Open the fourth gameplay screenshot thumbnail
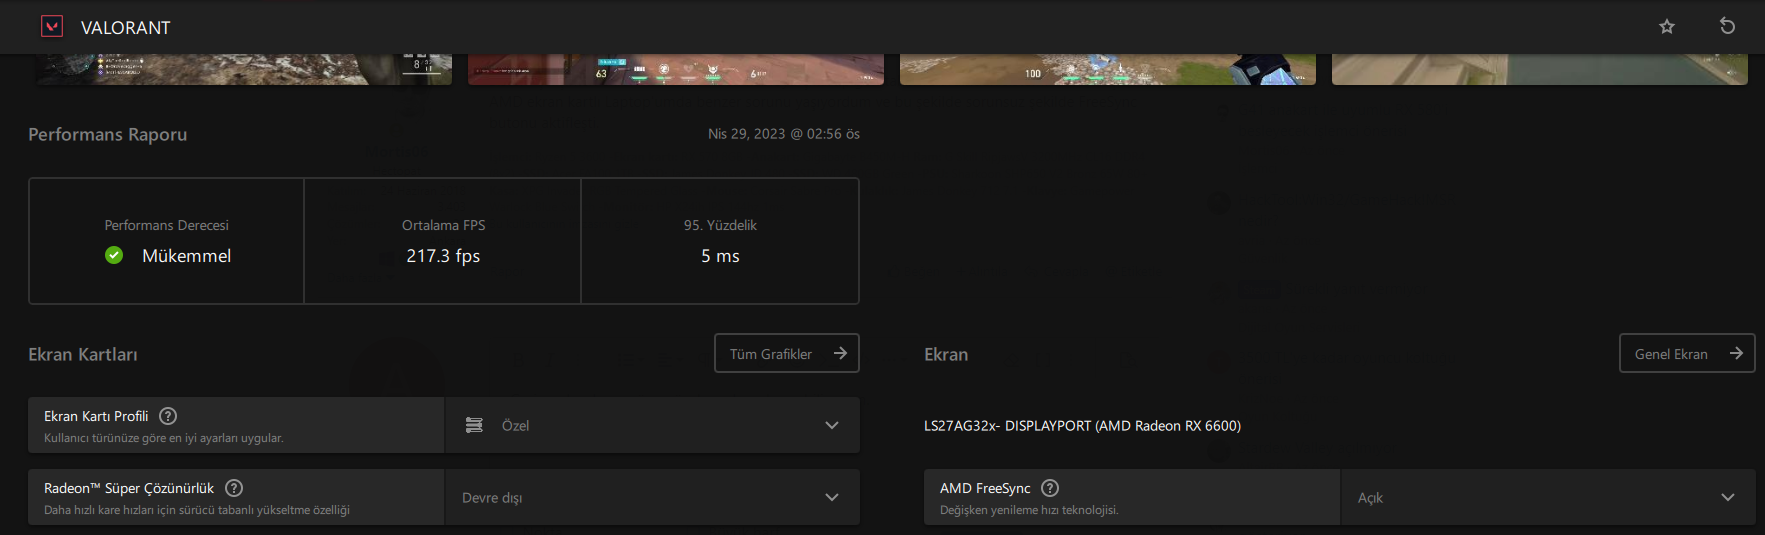This screenshot has height=535, width=1765. (x=1540, y=69)
